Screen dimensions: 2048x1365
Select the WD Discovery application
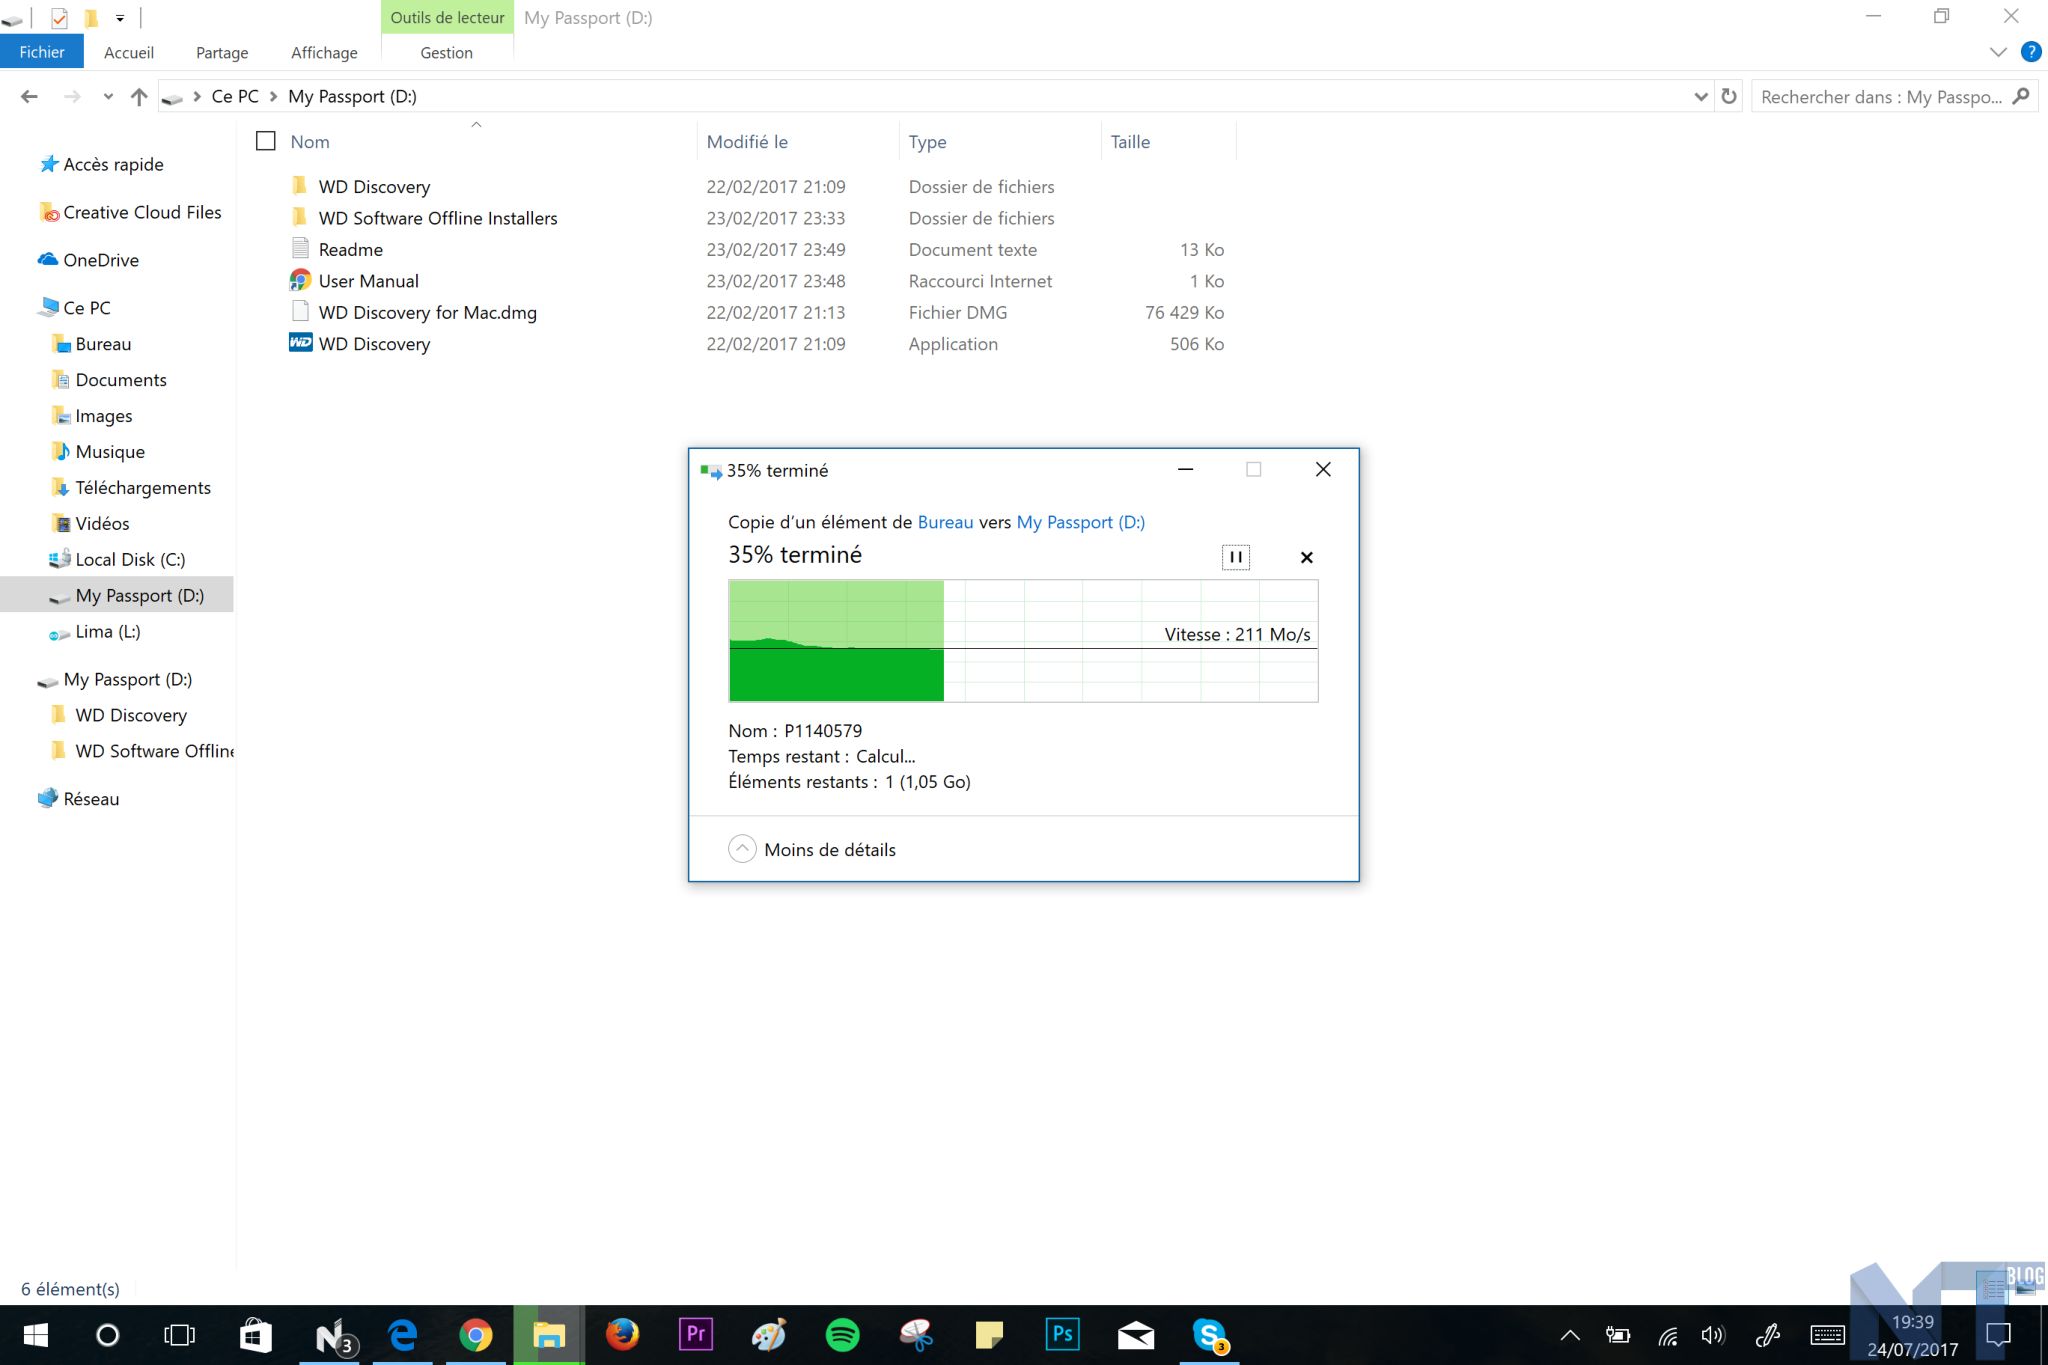click(374, 344)
